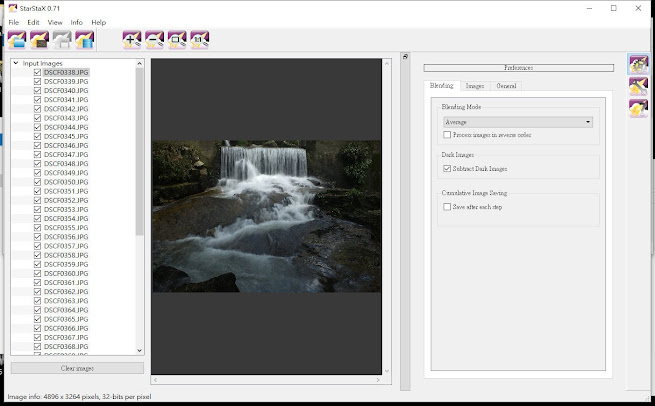Undock the Preferences panel icon
655x406 pixels.
(405, 56)
